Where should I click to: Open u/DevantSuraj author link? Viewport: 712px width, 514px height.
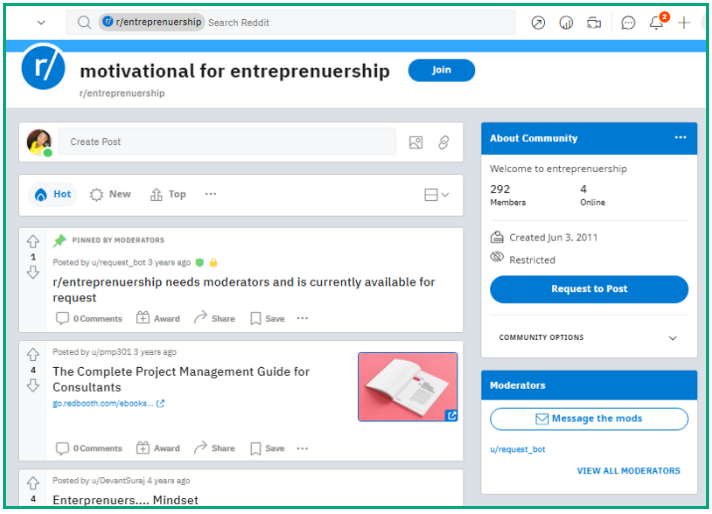(x=118, y=480)
